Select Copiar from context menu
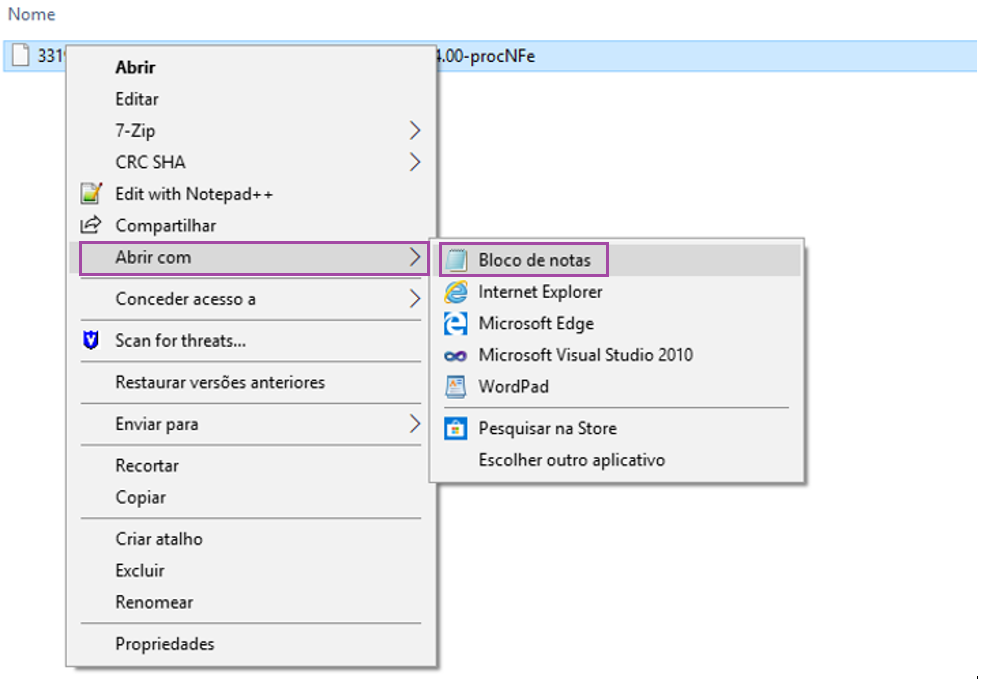The width and height of the screenshot is (984, 679). 251,497
